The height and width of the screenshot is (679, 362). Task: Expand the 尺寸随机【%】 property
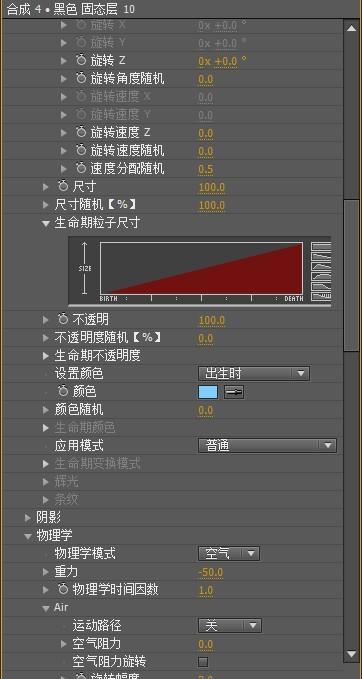46,204
